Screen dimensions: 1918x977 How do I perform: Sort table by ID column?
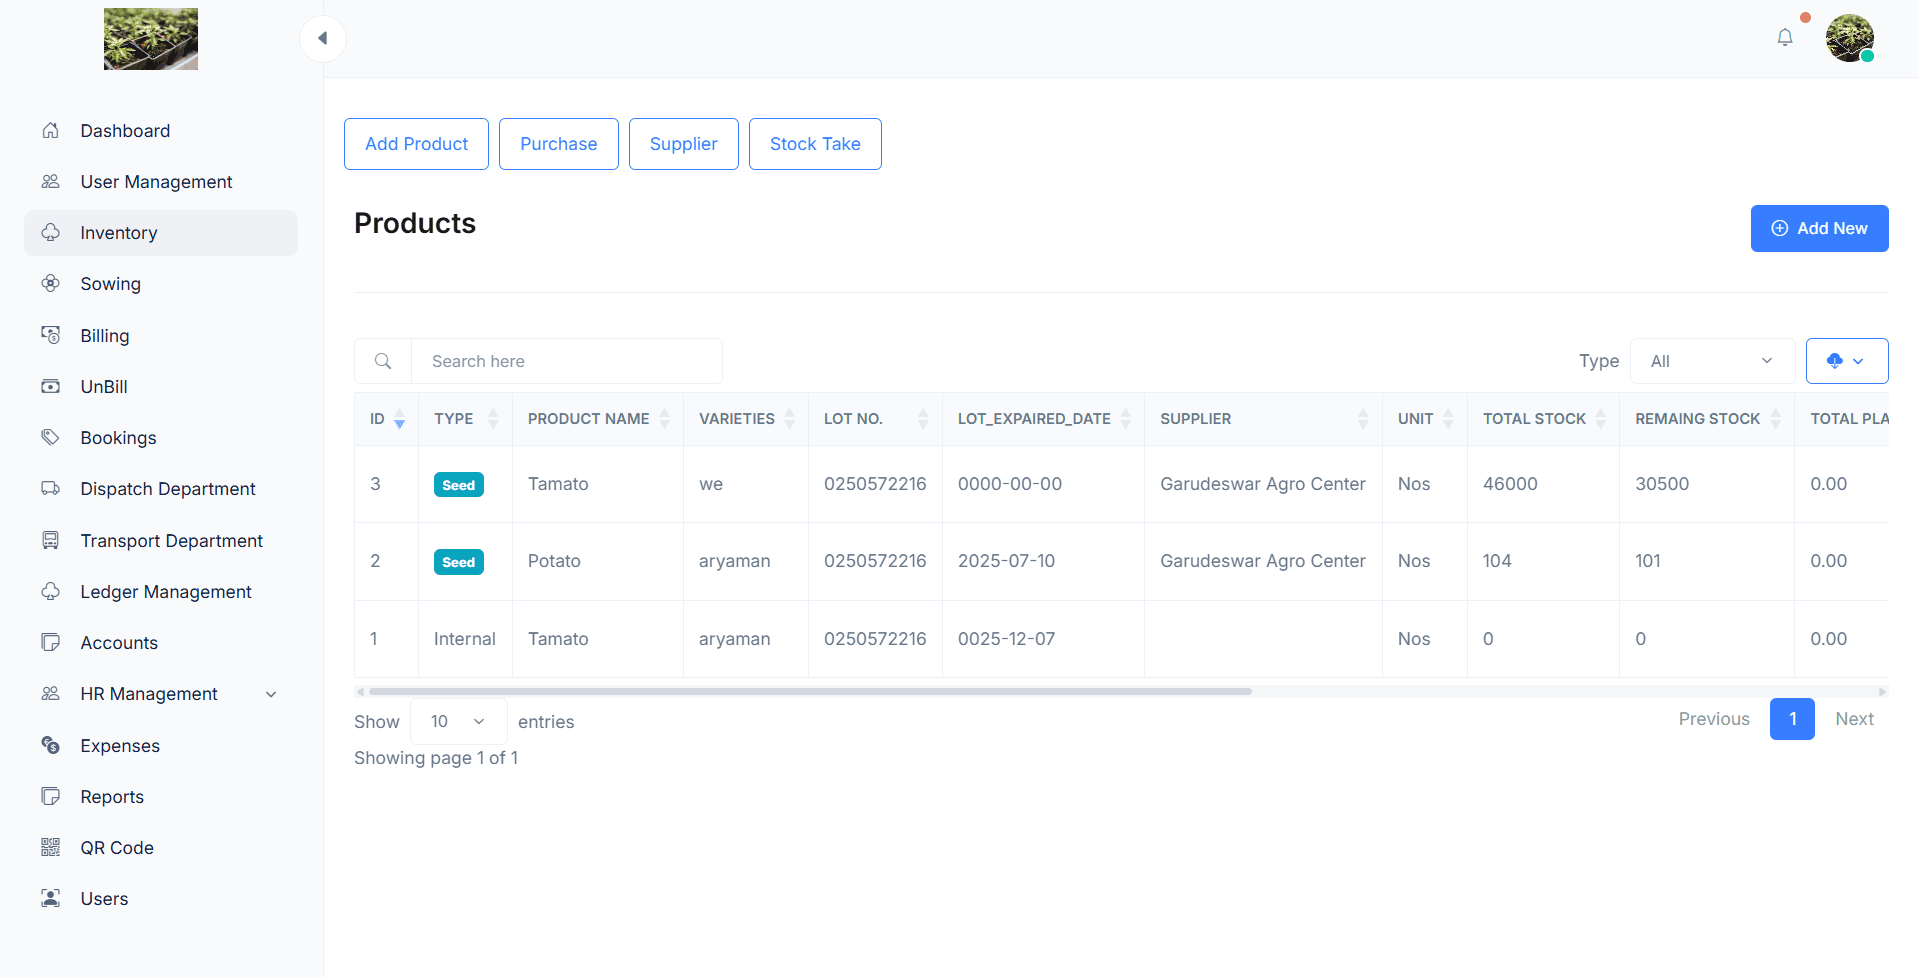399,419
